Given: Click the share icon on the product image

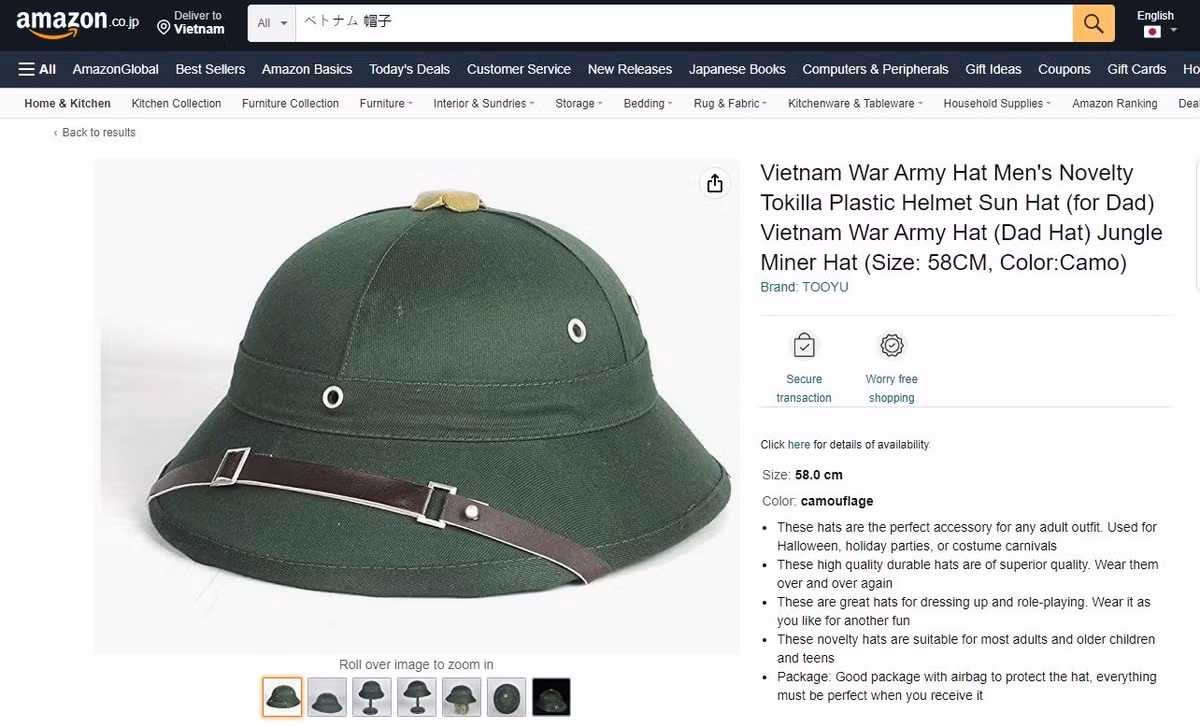Looking at the screenshot, I should [x=714, y=184].
